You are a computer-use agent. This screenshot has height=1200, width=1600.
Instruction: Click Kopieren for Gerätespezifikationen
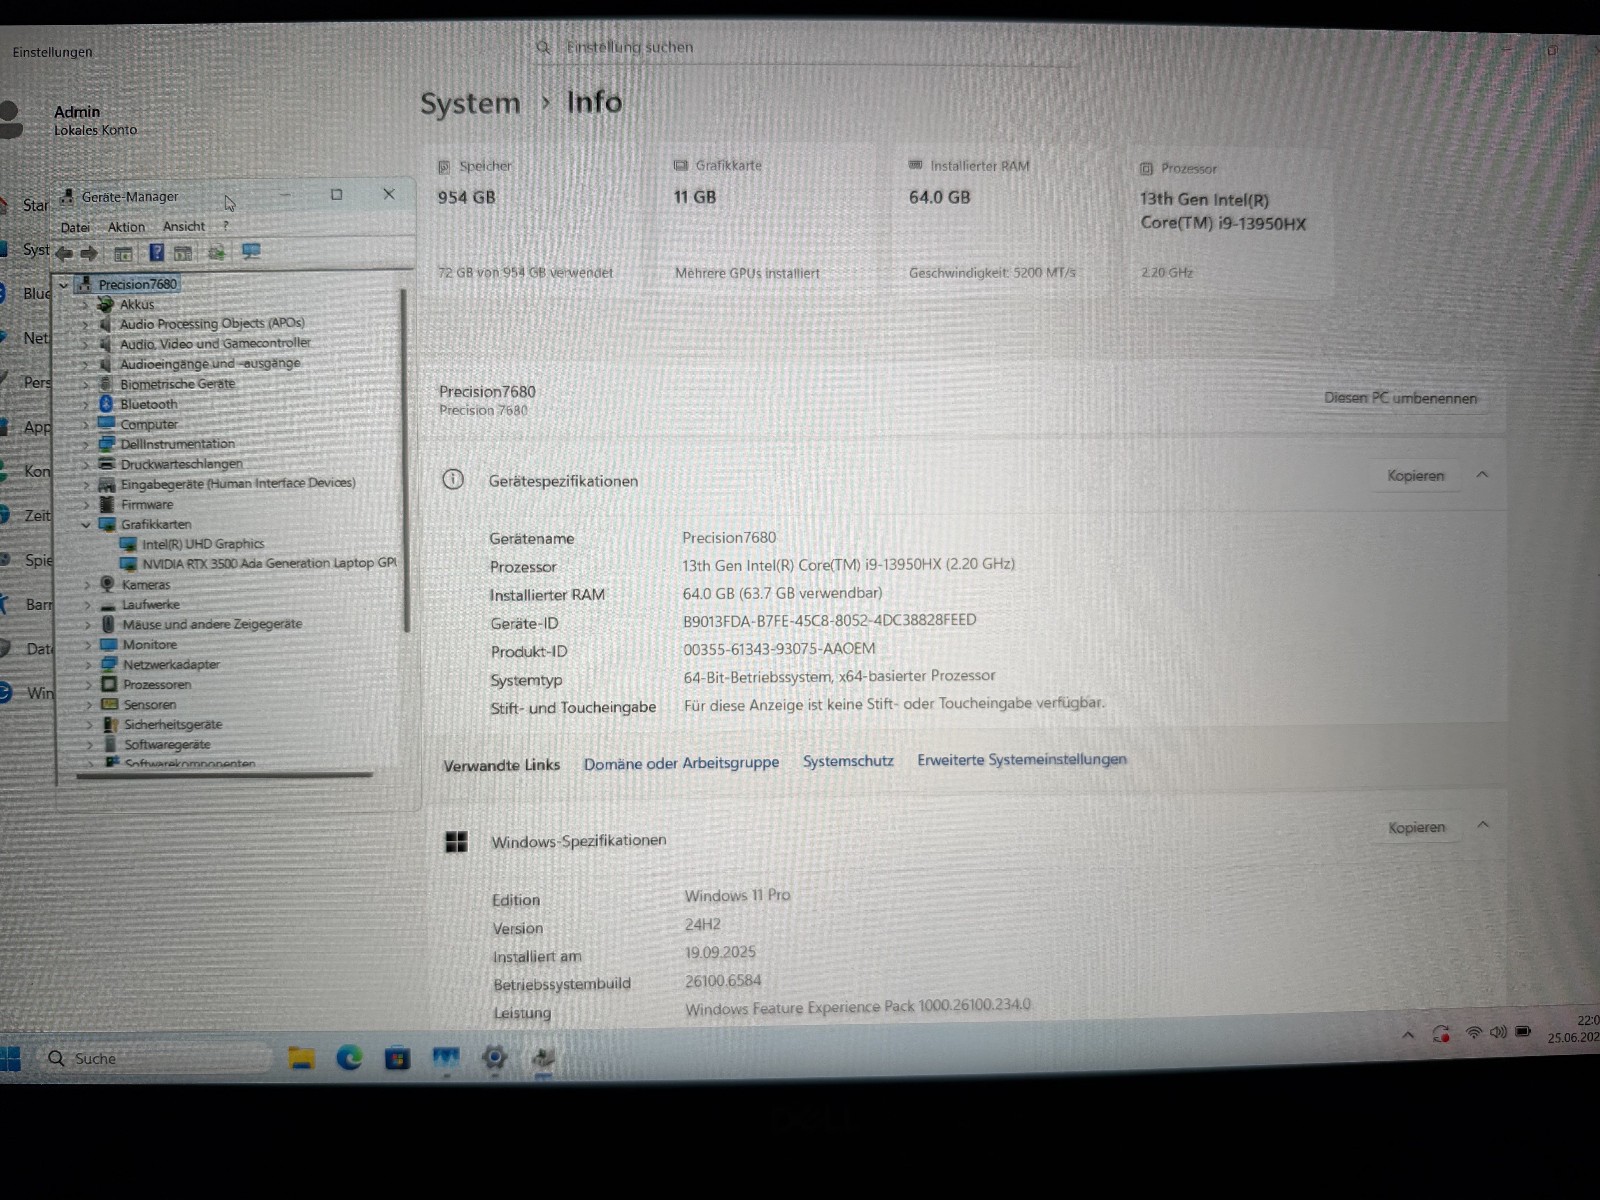1415,476
